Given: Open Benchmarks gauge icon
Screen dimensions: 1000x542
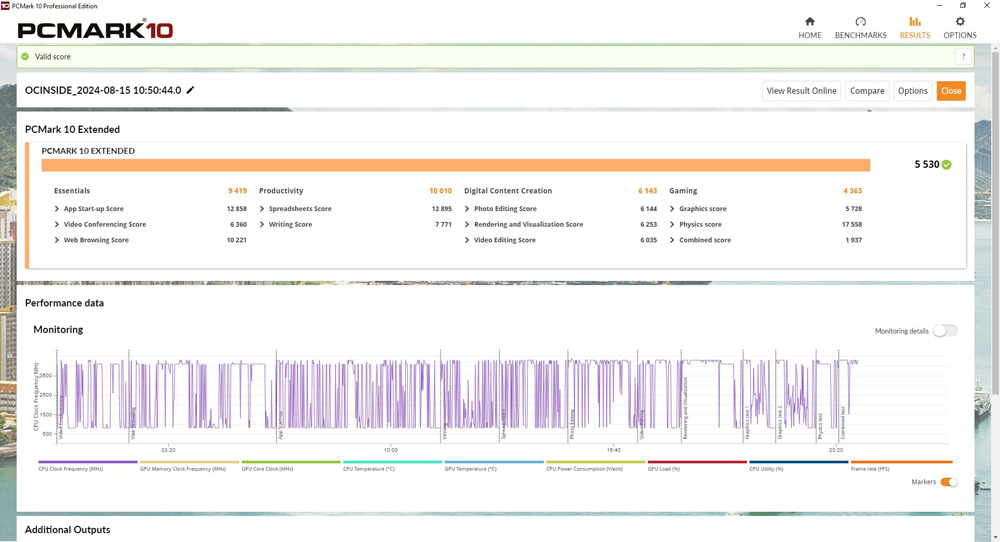Looking at the screenshot, I should click(860, 21).
